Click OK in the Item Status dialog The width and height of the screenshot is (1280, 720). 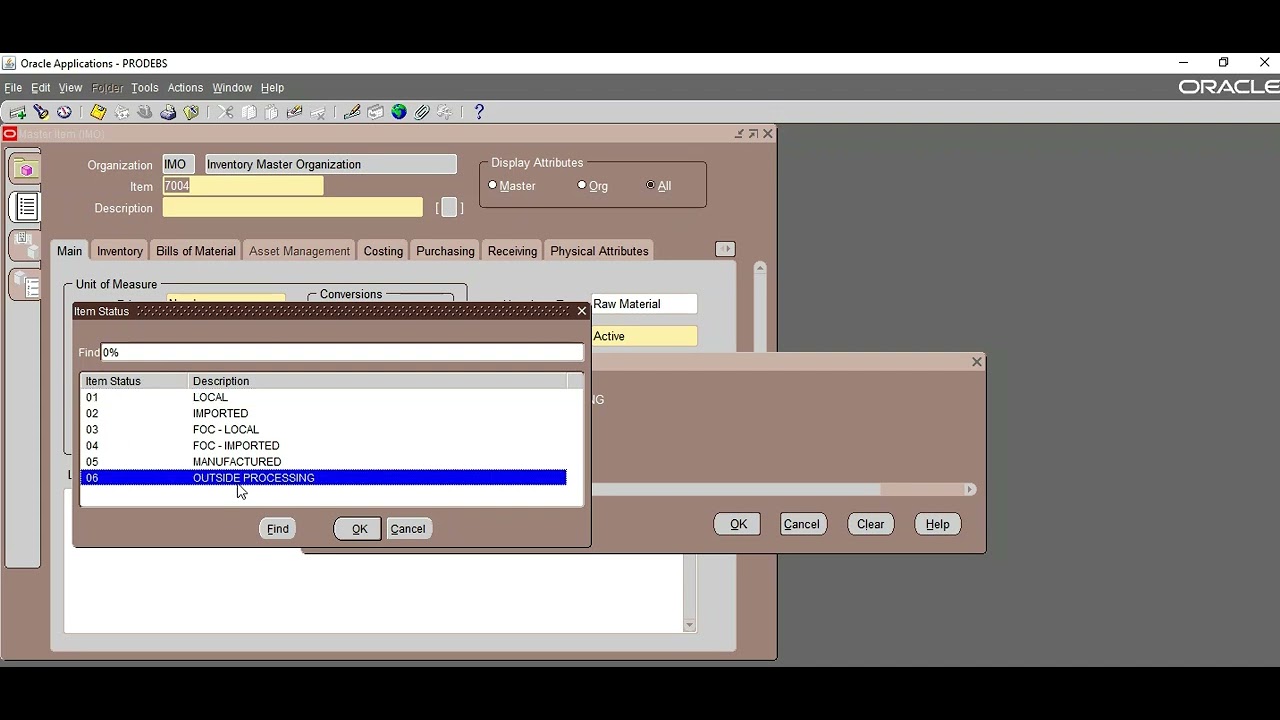pyautogui.click(x=359, y=529)
